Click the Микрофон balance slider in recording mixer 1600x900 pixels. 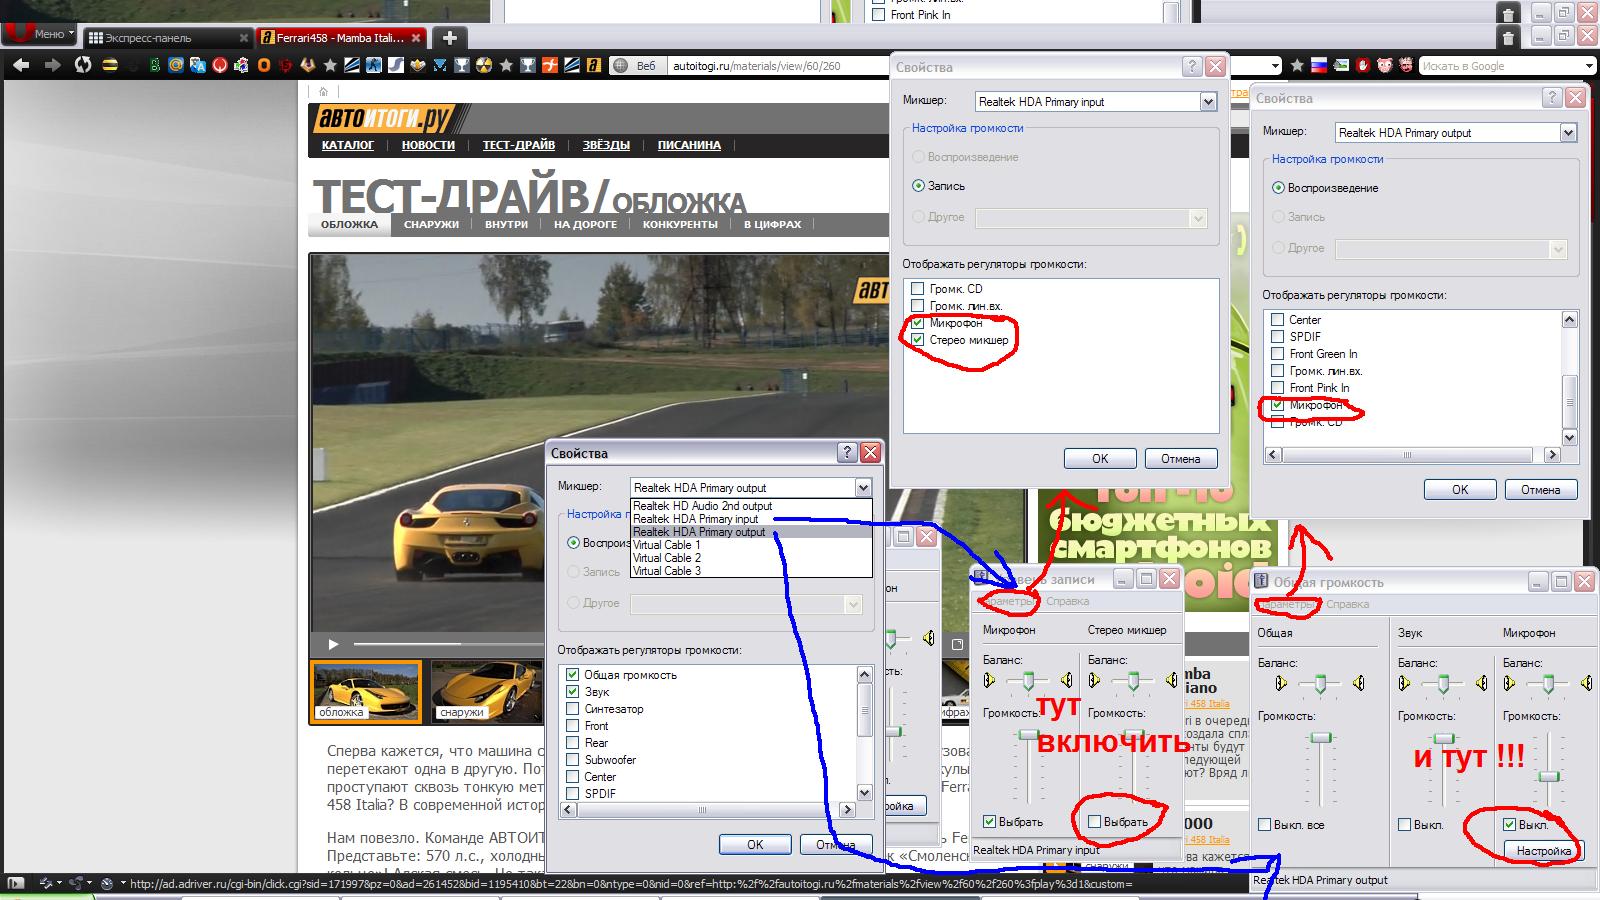coord(1028,682)
